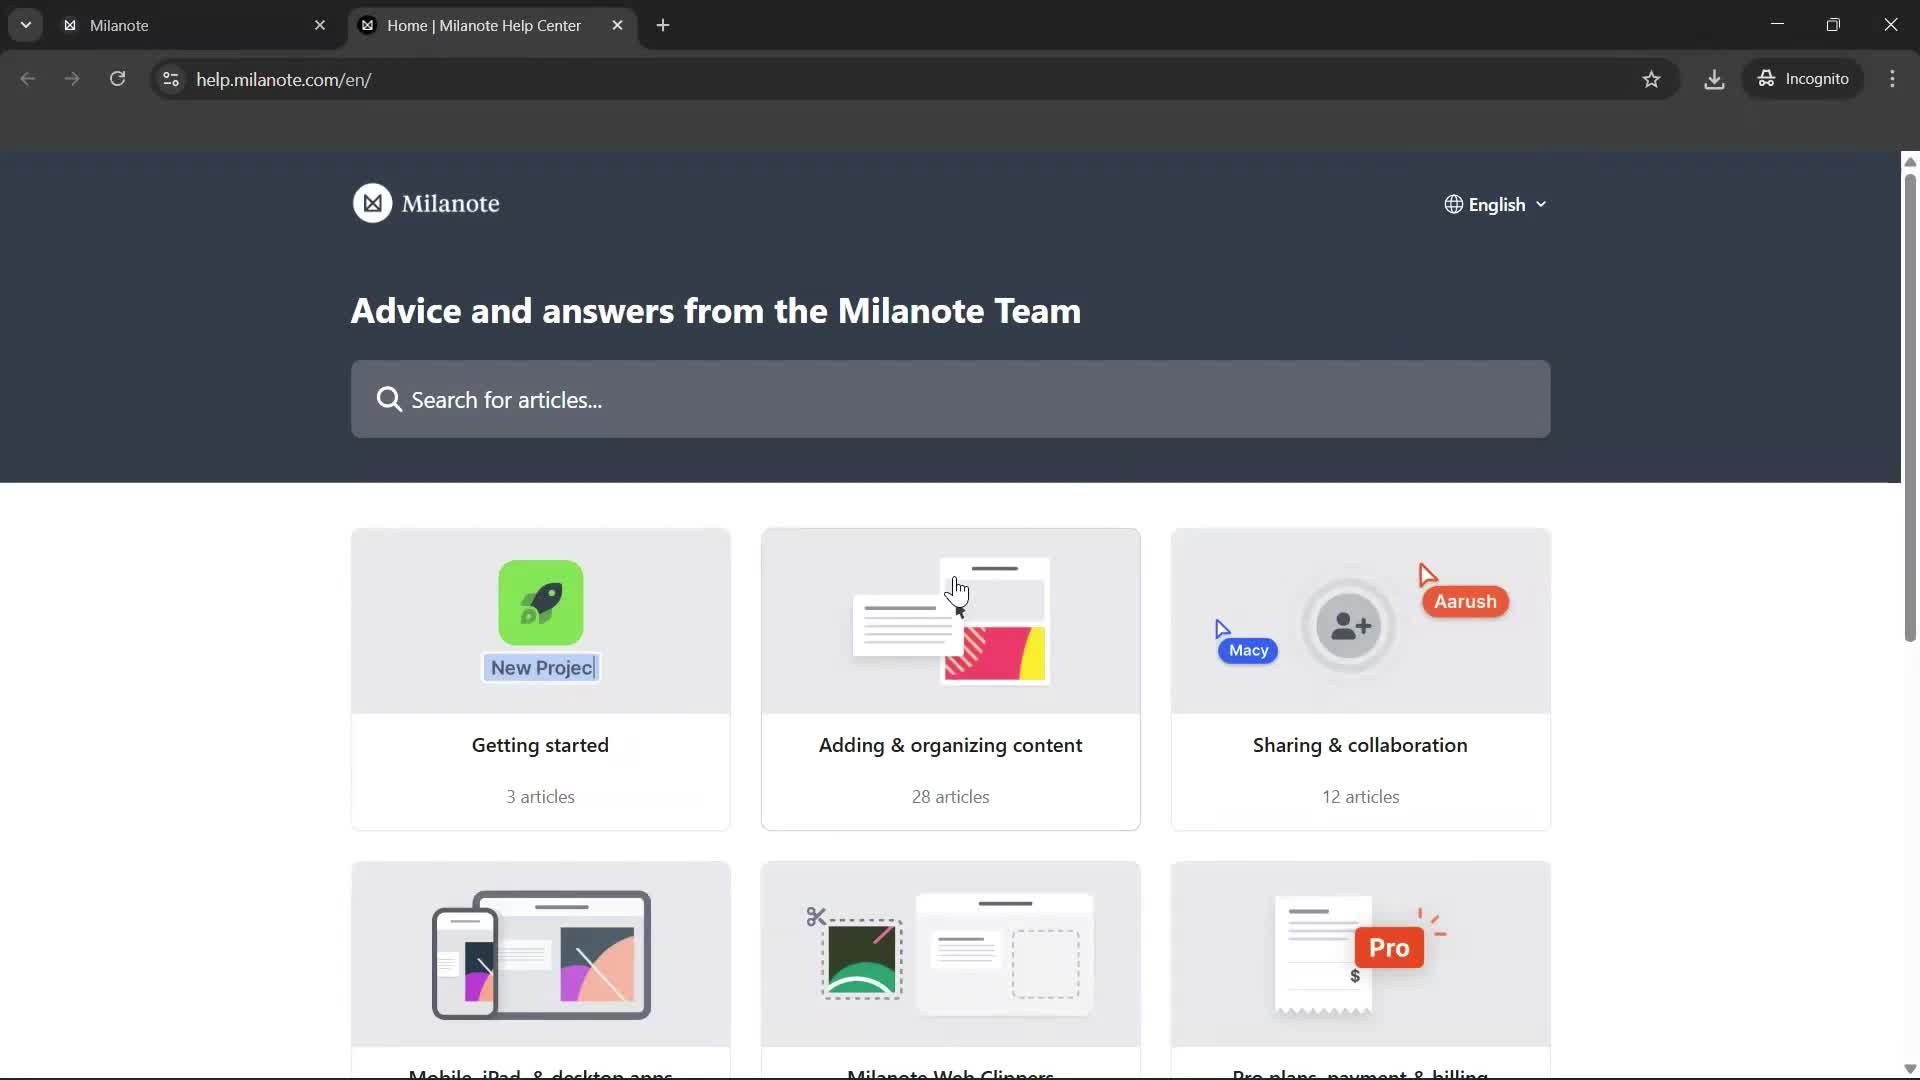
Task: Open a new tab with the plus icon
Action: click(x=663, y=25)
